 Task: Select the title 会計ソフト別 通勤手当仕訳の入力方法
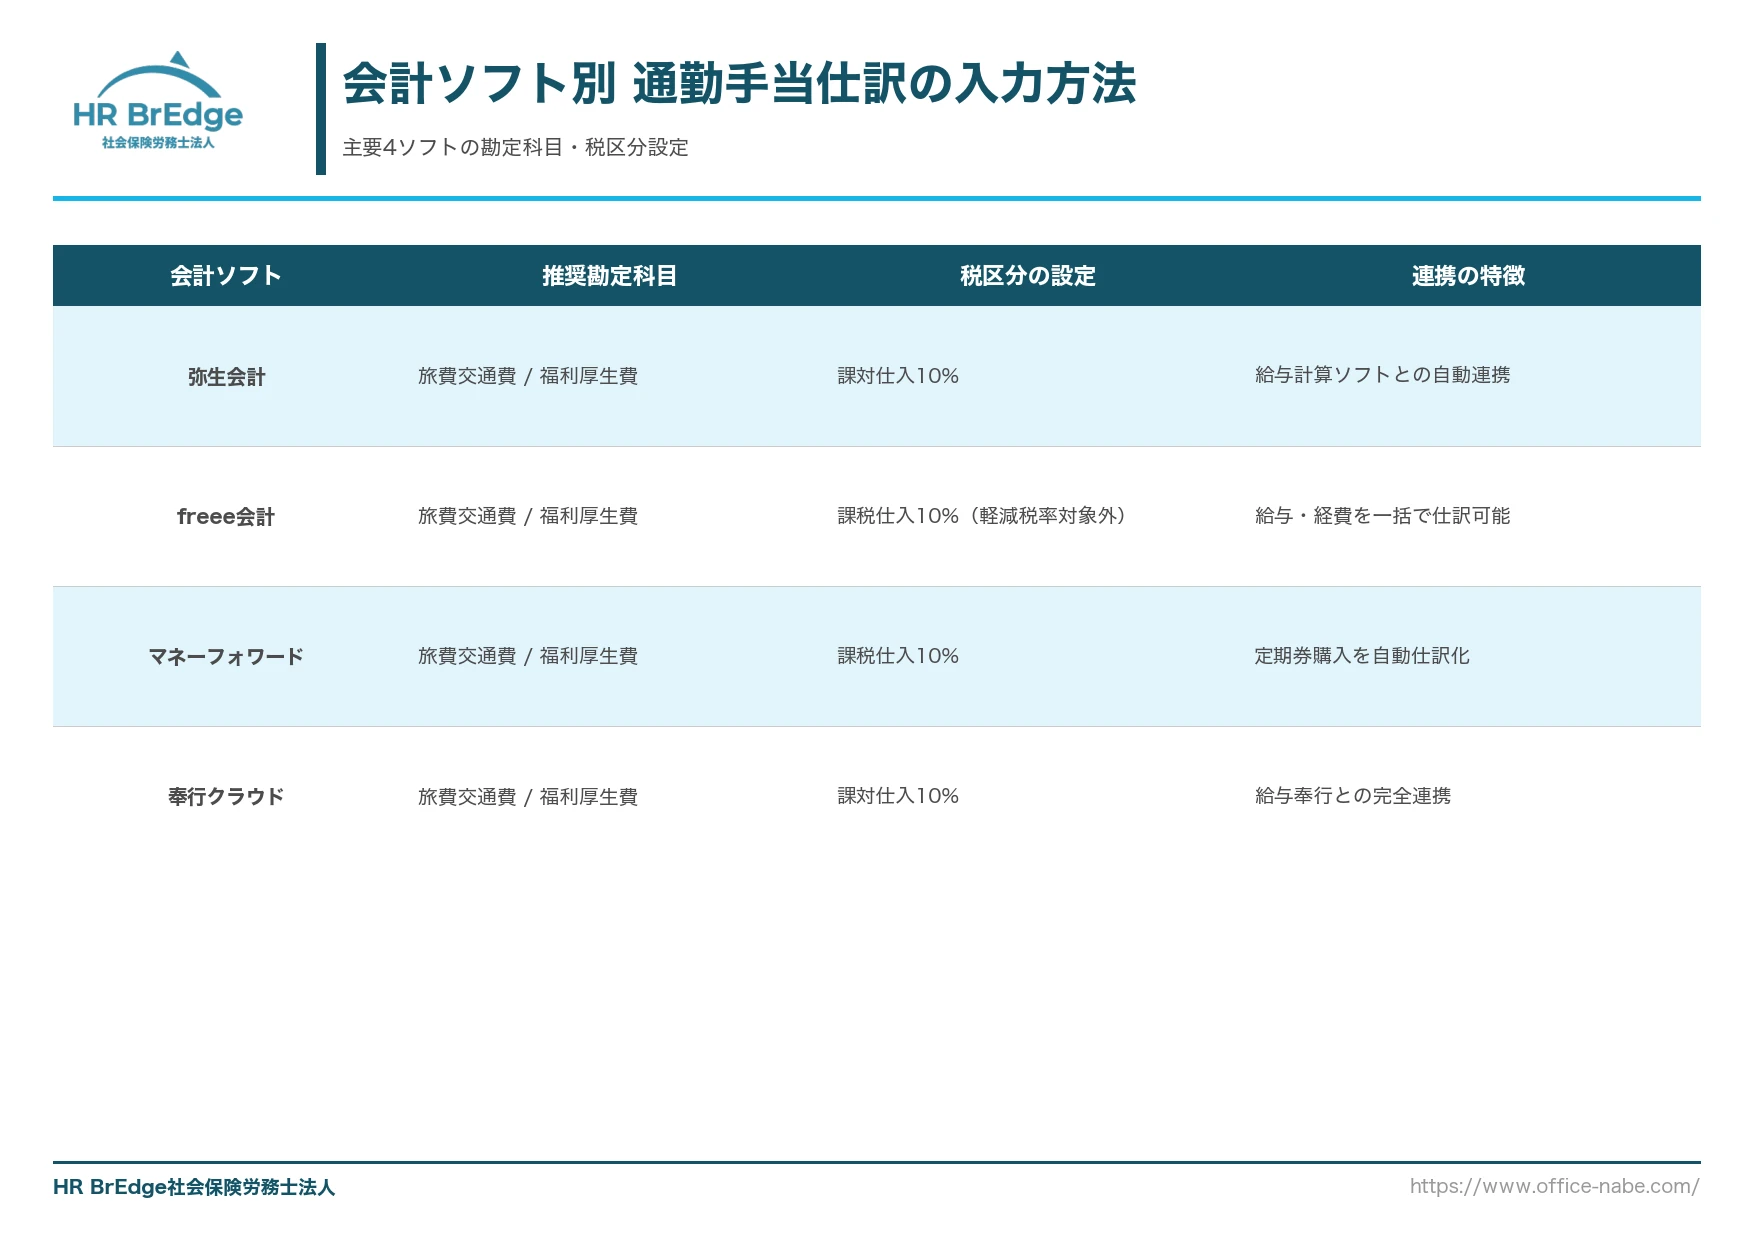[x=739, y=83]
